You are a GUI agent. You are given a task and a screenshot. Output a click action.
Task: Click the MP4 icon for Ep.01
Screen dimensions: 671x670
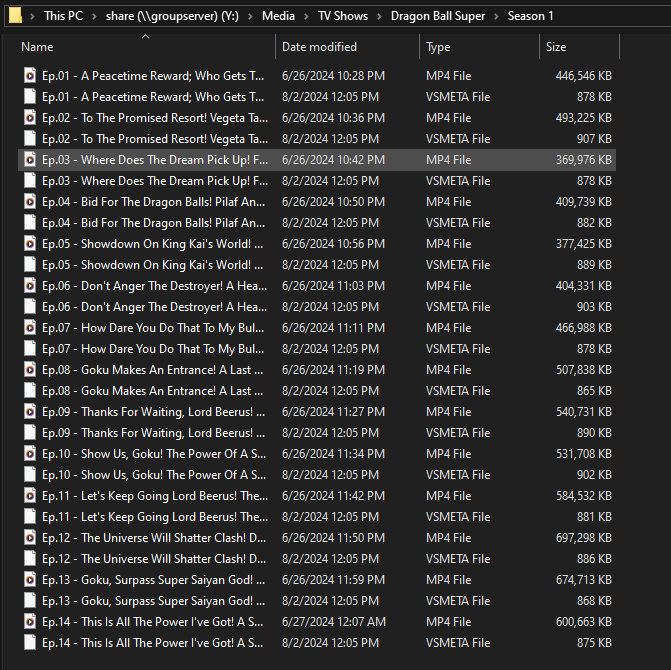pos(30,76)
